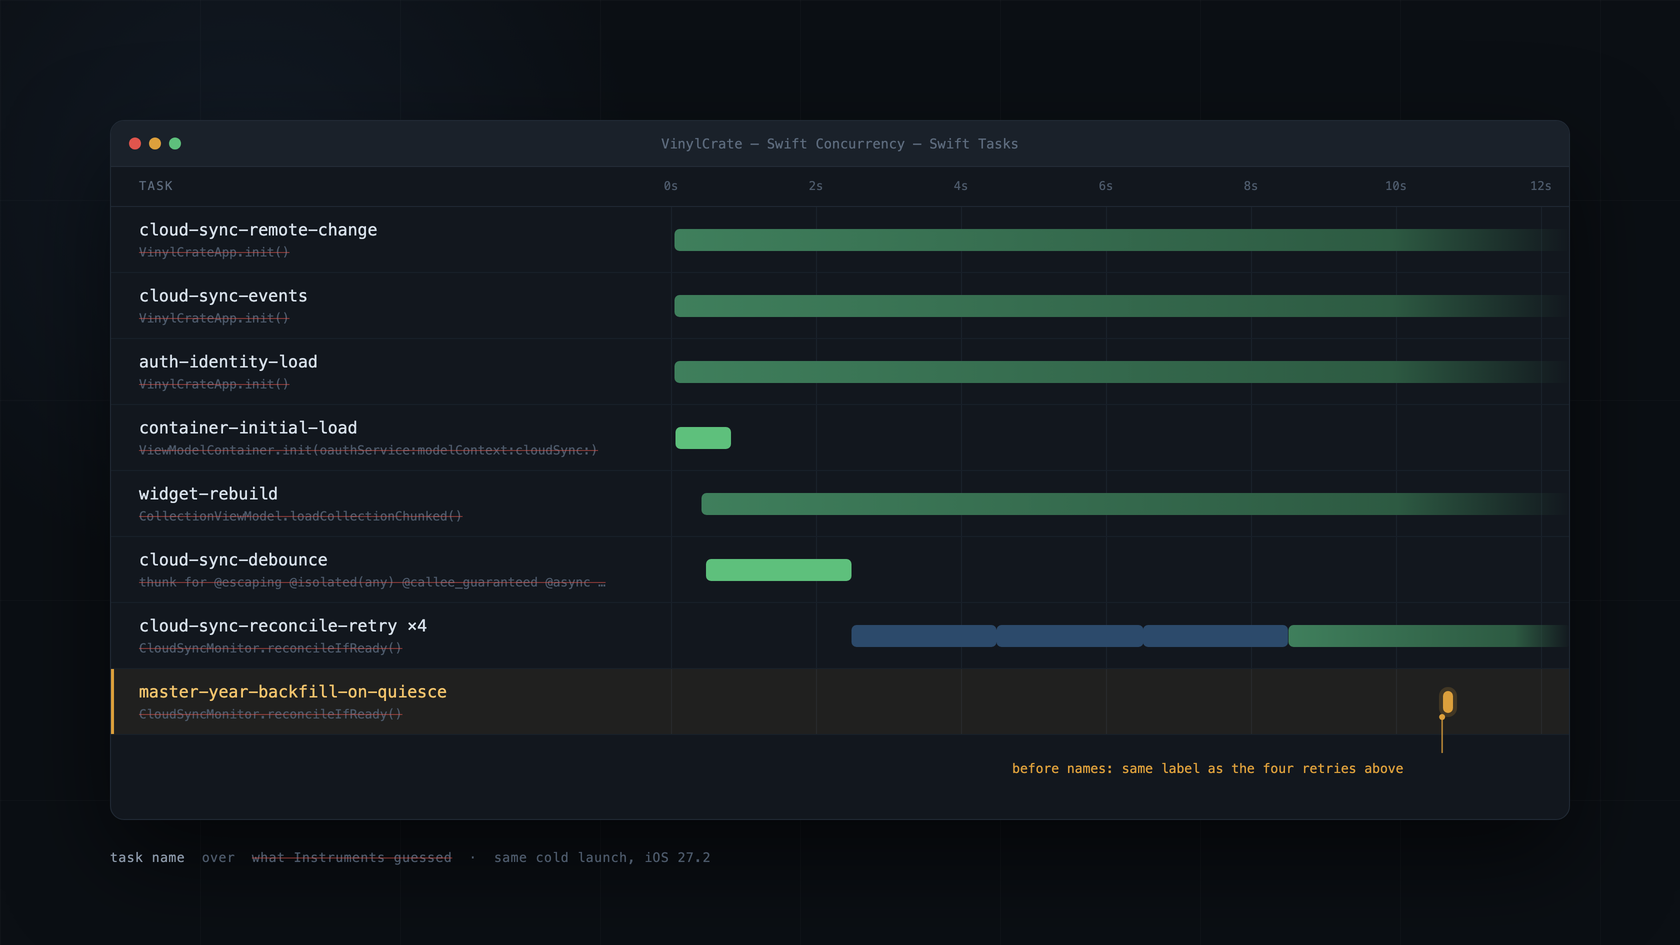Click the auth-identity-load timeline bar
The width and height of the screenshot is (1680, 945).
1121,372
